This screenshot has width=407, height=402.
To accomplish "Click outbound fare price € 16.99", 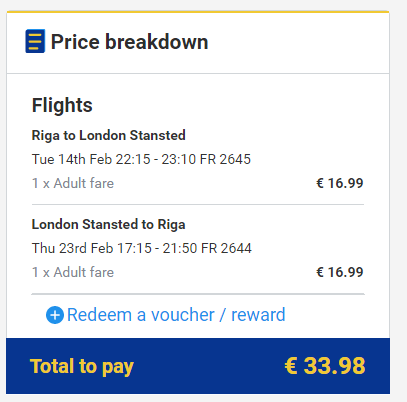I will pos(340,183).
